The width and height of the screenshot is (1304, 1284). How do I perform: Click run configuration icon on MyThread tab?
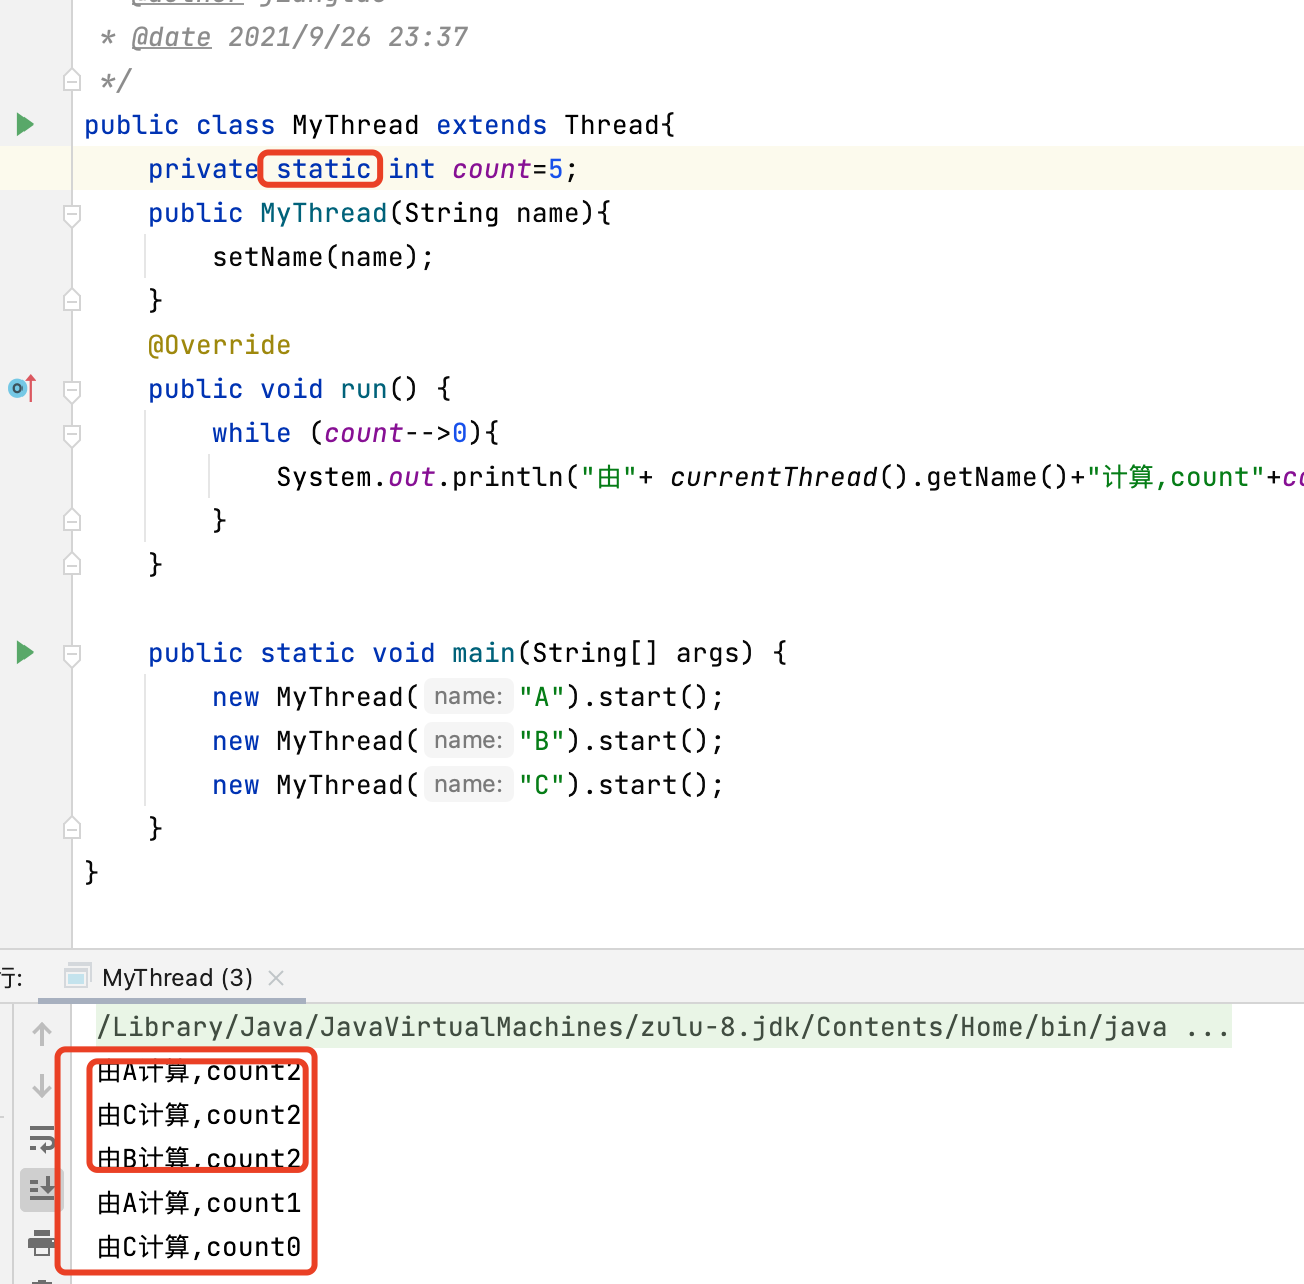(76, 977)
